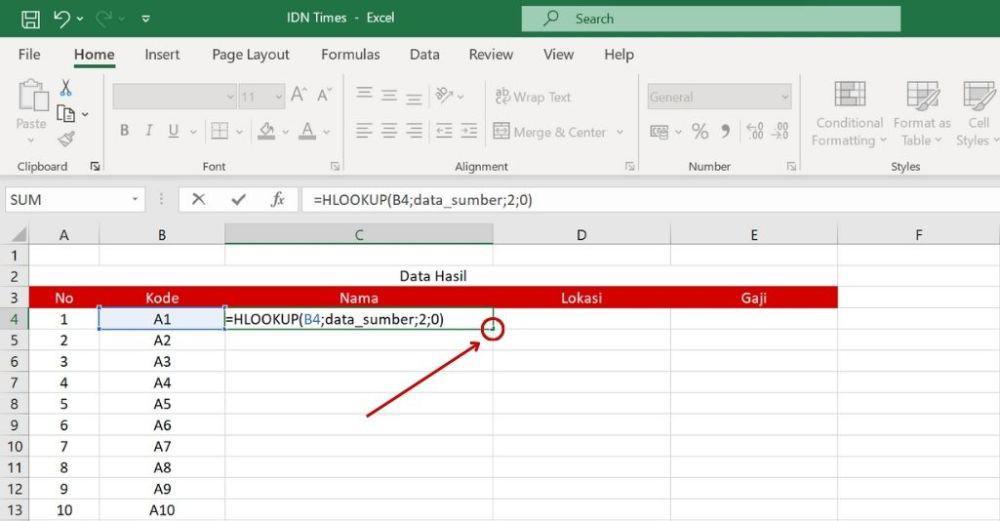Select cell B5 containing A2

[x=162, y=341]
